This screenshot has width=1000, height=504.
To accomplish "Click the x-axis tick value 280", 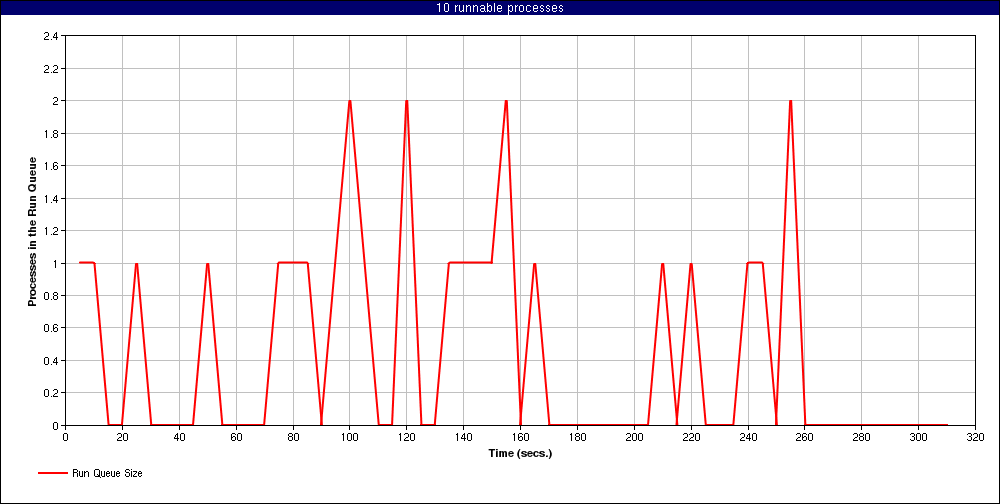I will pos(862,437).
